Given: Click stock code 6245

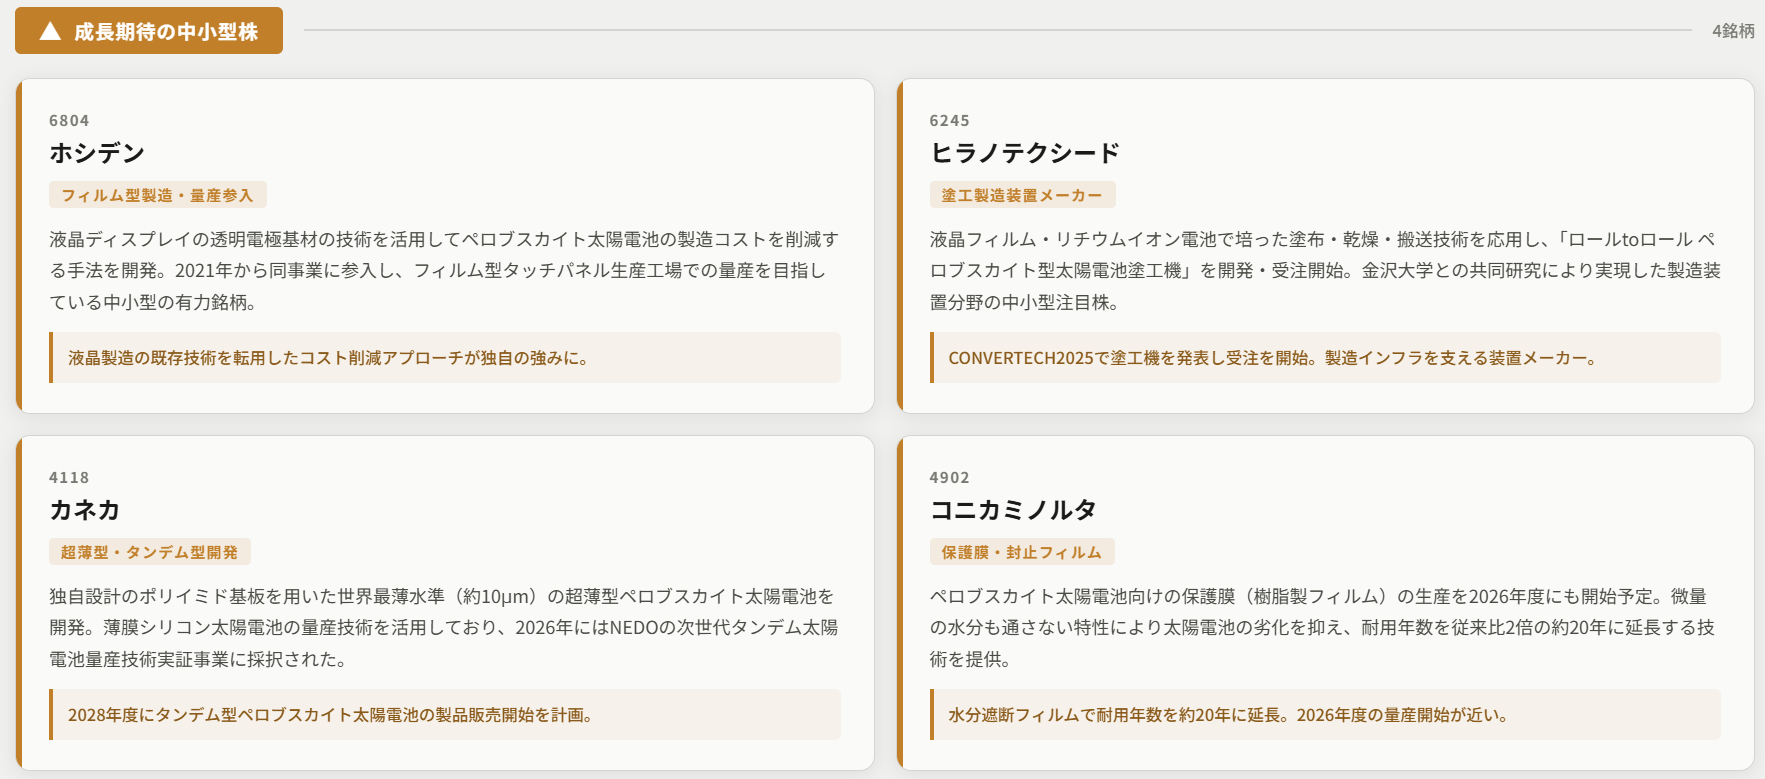Looking at the screenshot, I should pos(949,121).
